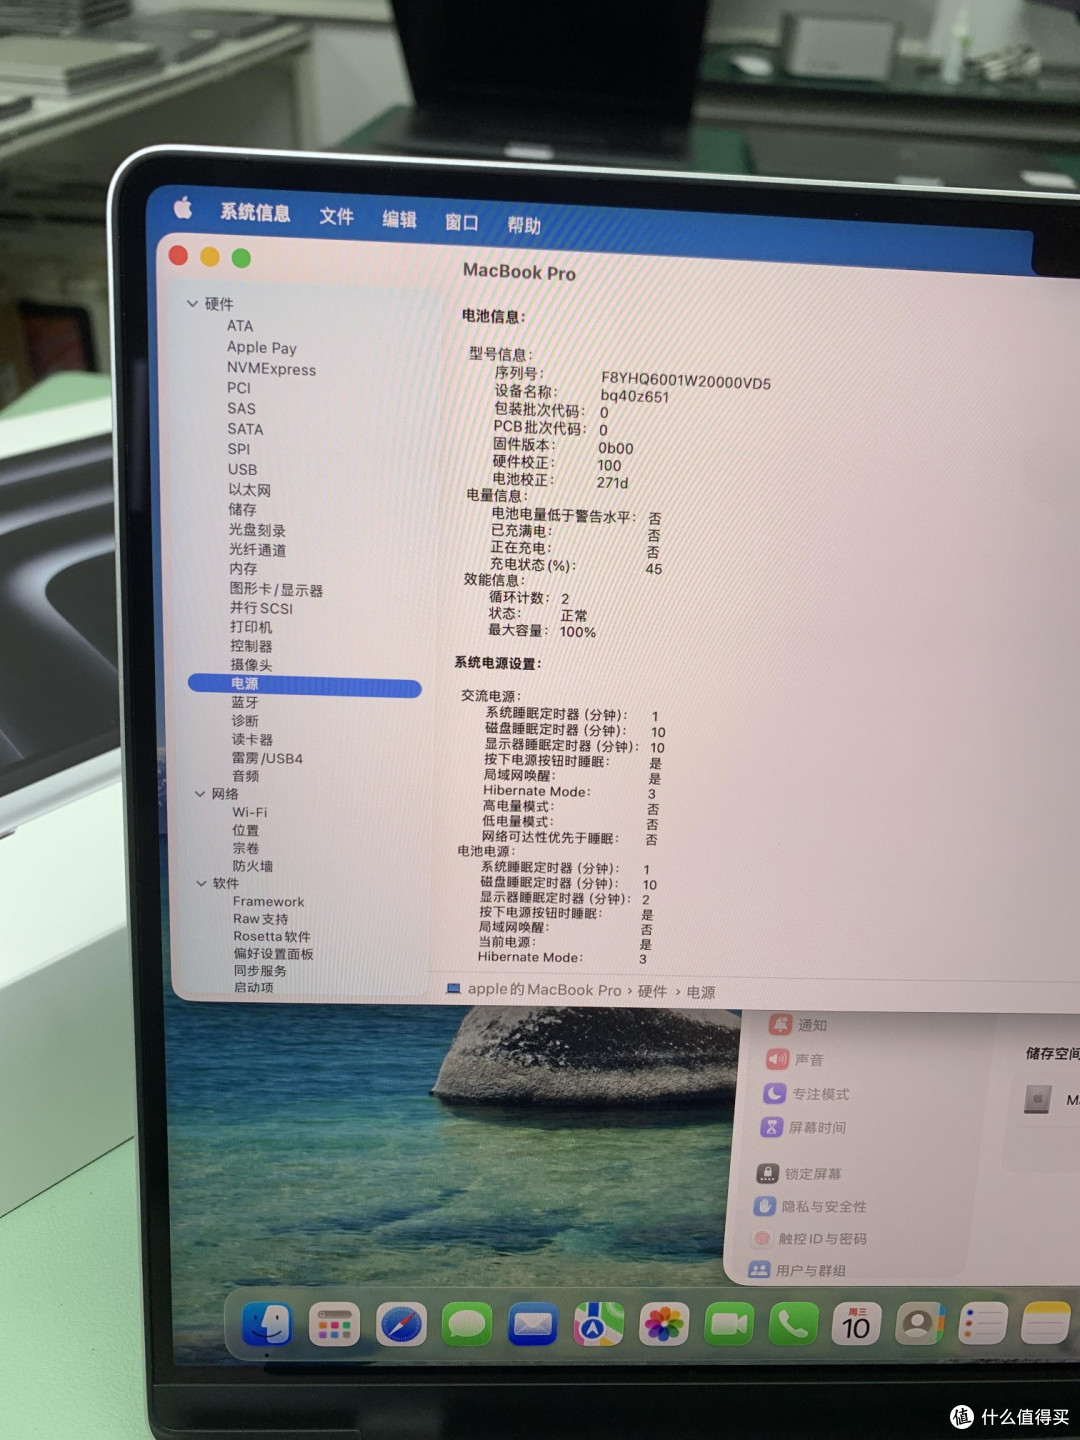Open Photos from the Dock
Screen dimensions: 1080x1440
pos(664,1326)
